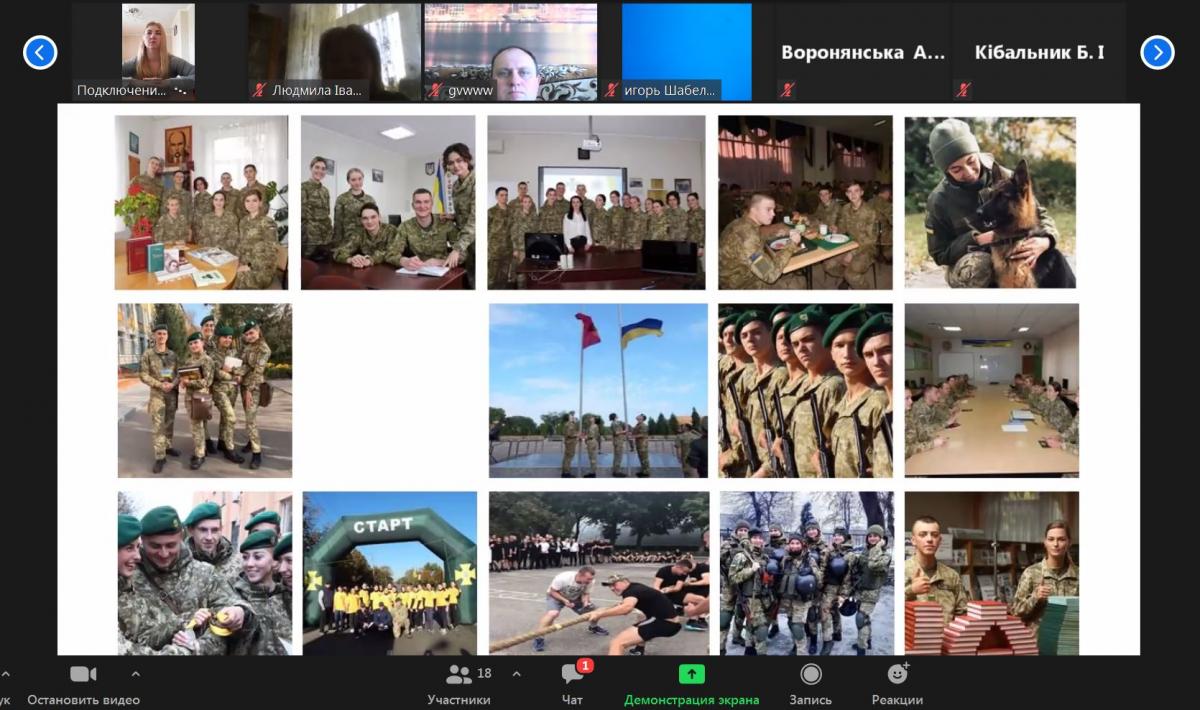Screen dimensions: 1200x710
Task: Select the Подключение participant video tile
Action: tap(158, 52)
